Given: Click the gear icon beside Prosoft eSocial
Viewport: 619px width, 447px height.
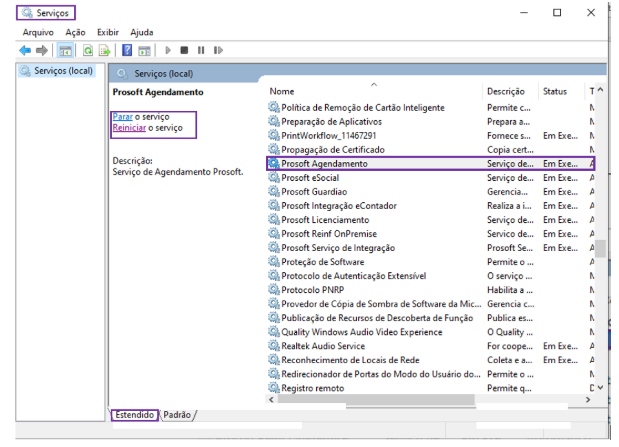Looking at the screenshot, I should point(274,177).
